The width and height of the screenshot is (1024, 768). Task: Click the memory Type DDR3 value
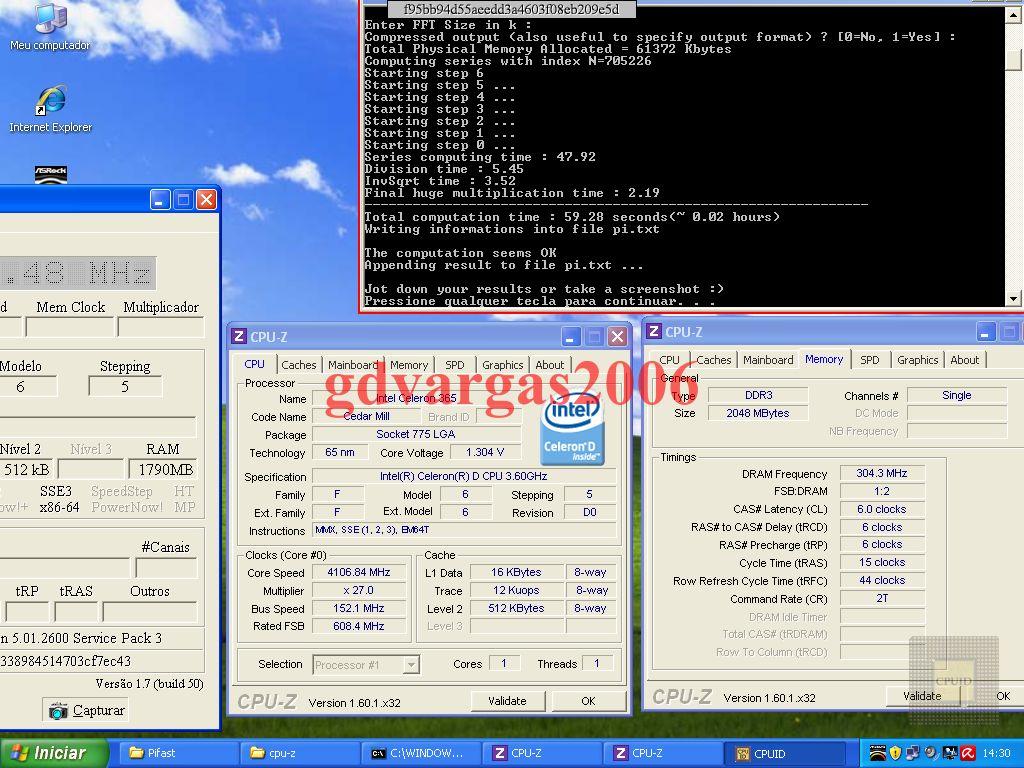758,395
